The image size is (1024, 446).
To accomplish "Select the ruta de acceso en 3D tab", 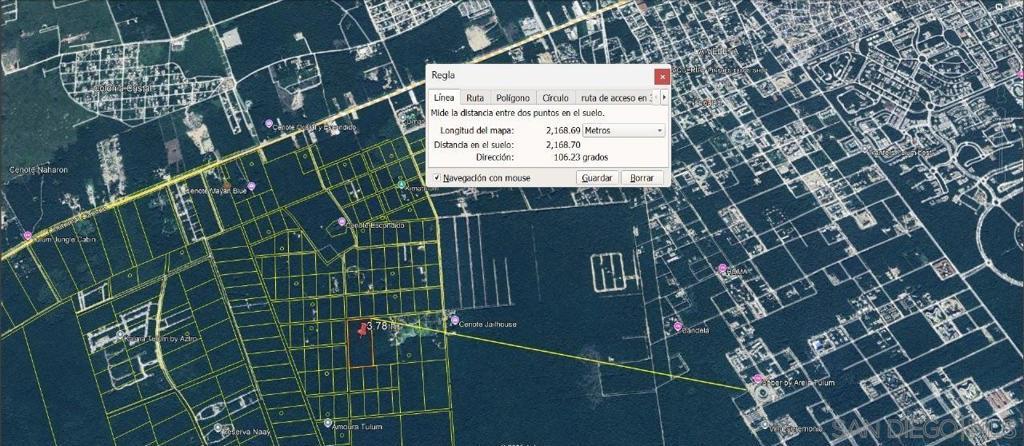I will [615, 98].
